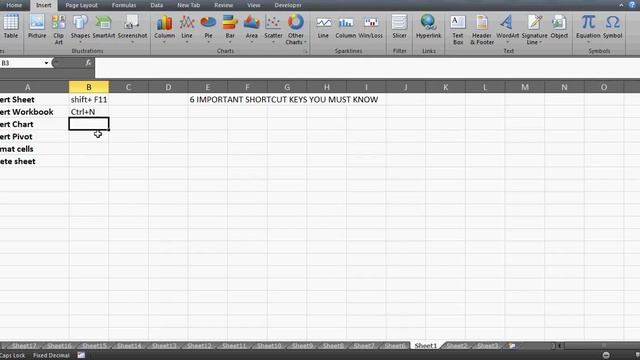Insert an Area chart
The width and height of the screenshot is (640, 360).
click(x=251, y=29)
